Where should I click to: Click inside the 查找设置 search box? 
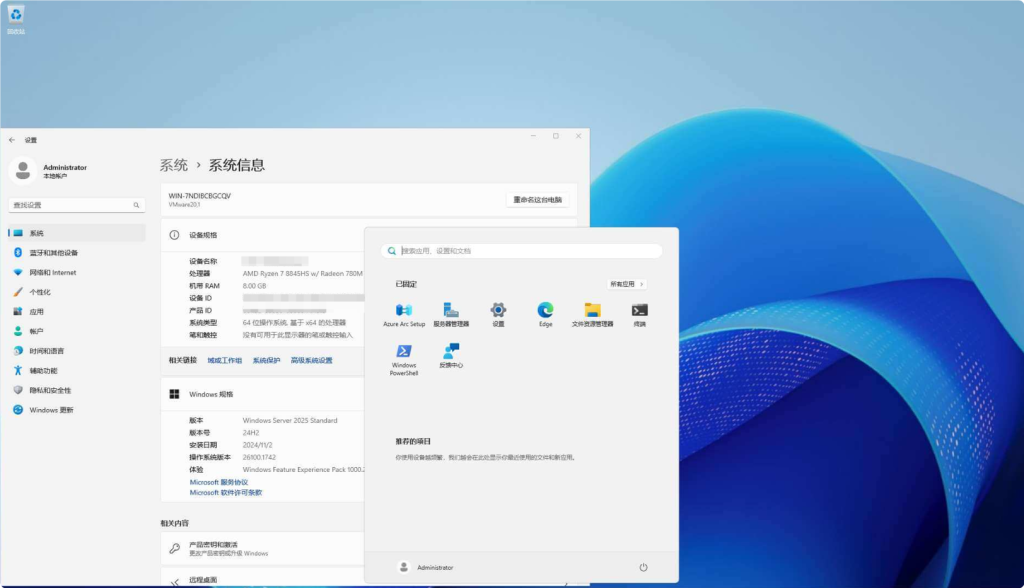tap(75, 204)
